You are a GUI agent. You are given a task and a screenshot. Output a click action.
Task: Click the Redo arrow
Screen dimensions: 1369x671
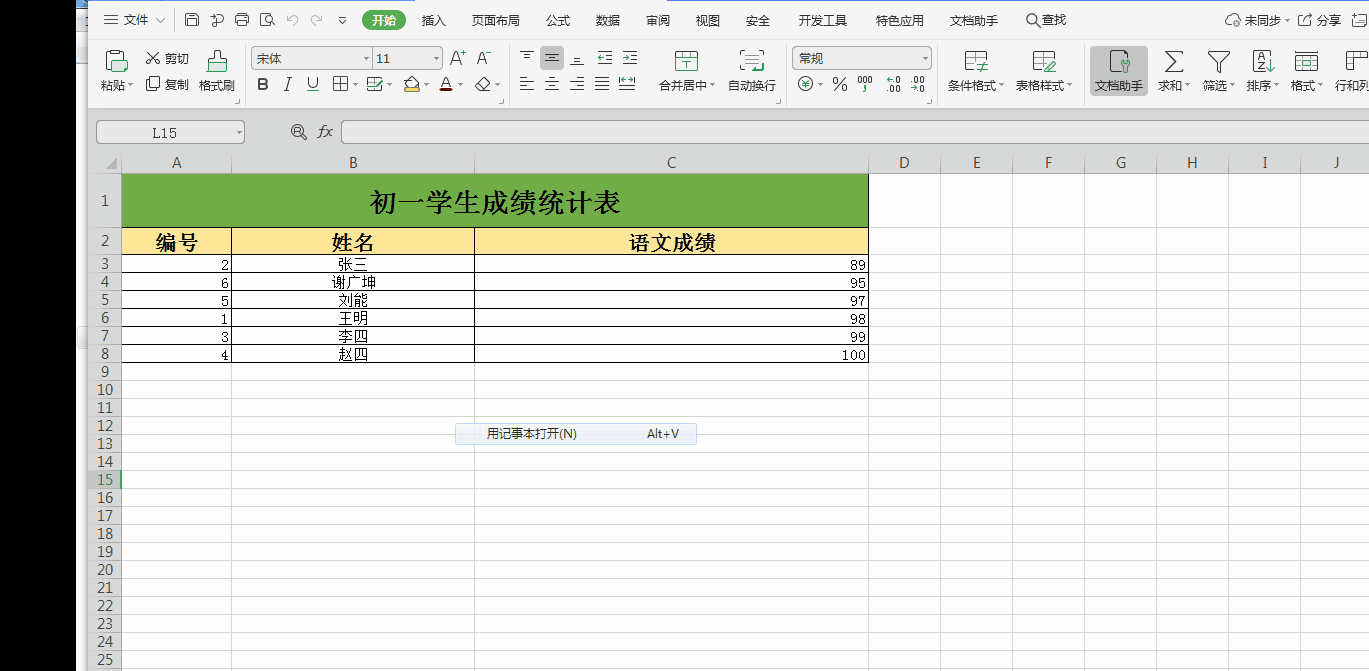(x=317, y=20)
